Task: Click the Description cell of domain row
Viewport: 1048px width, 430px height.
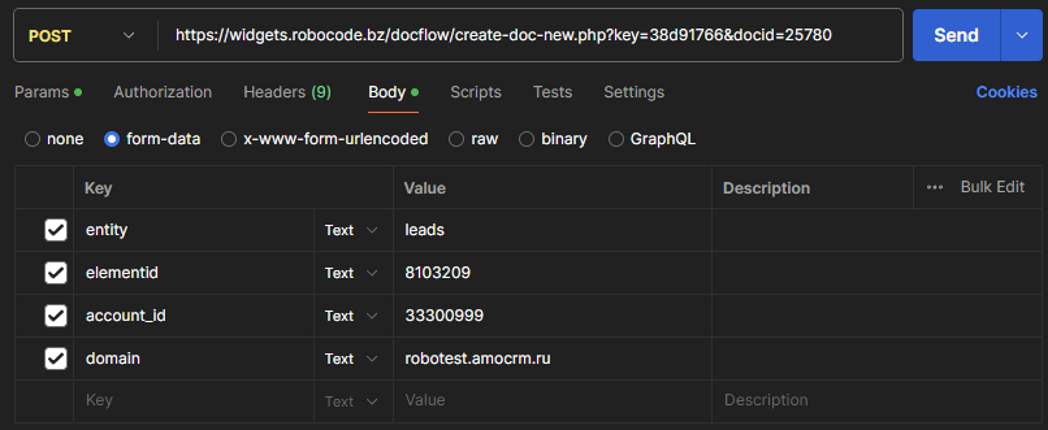Action: point(877,358)
